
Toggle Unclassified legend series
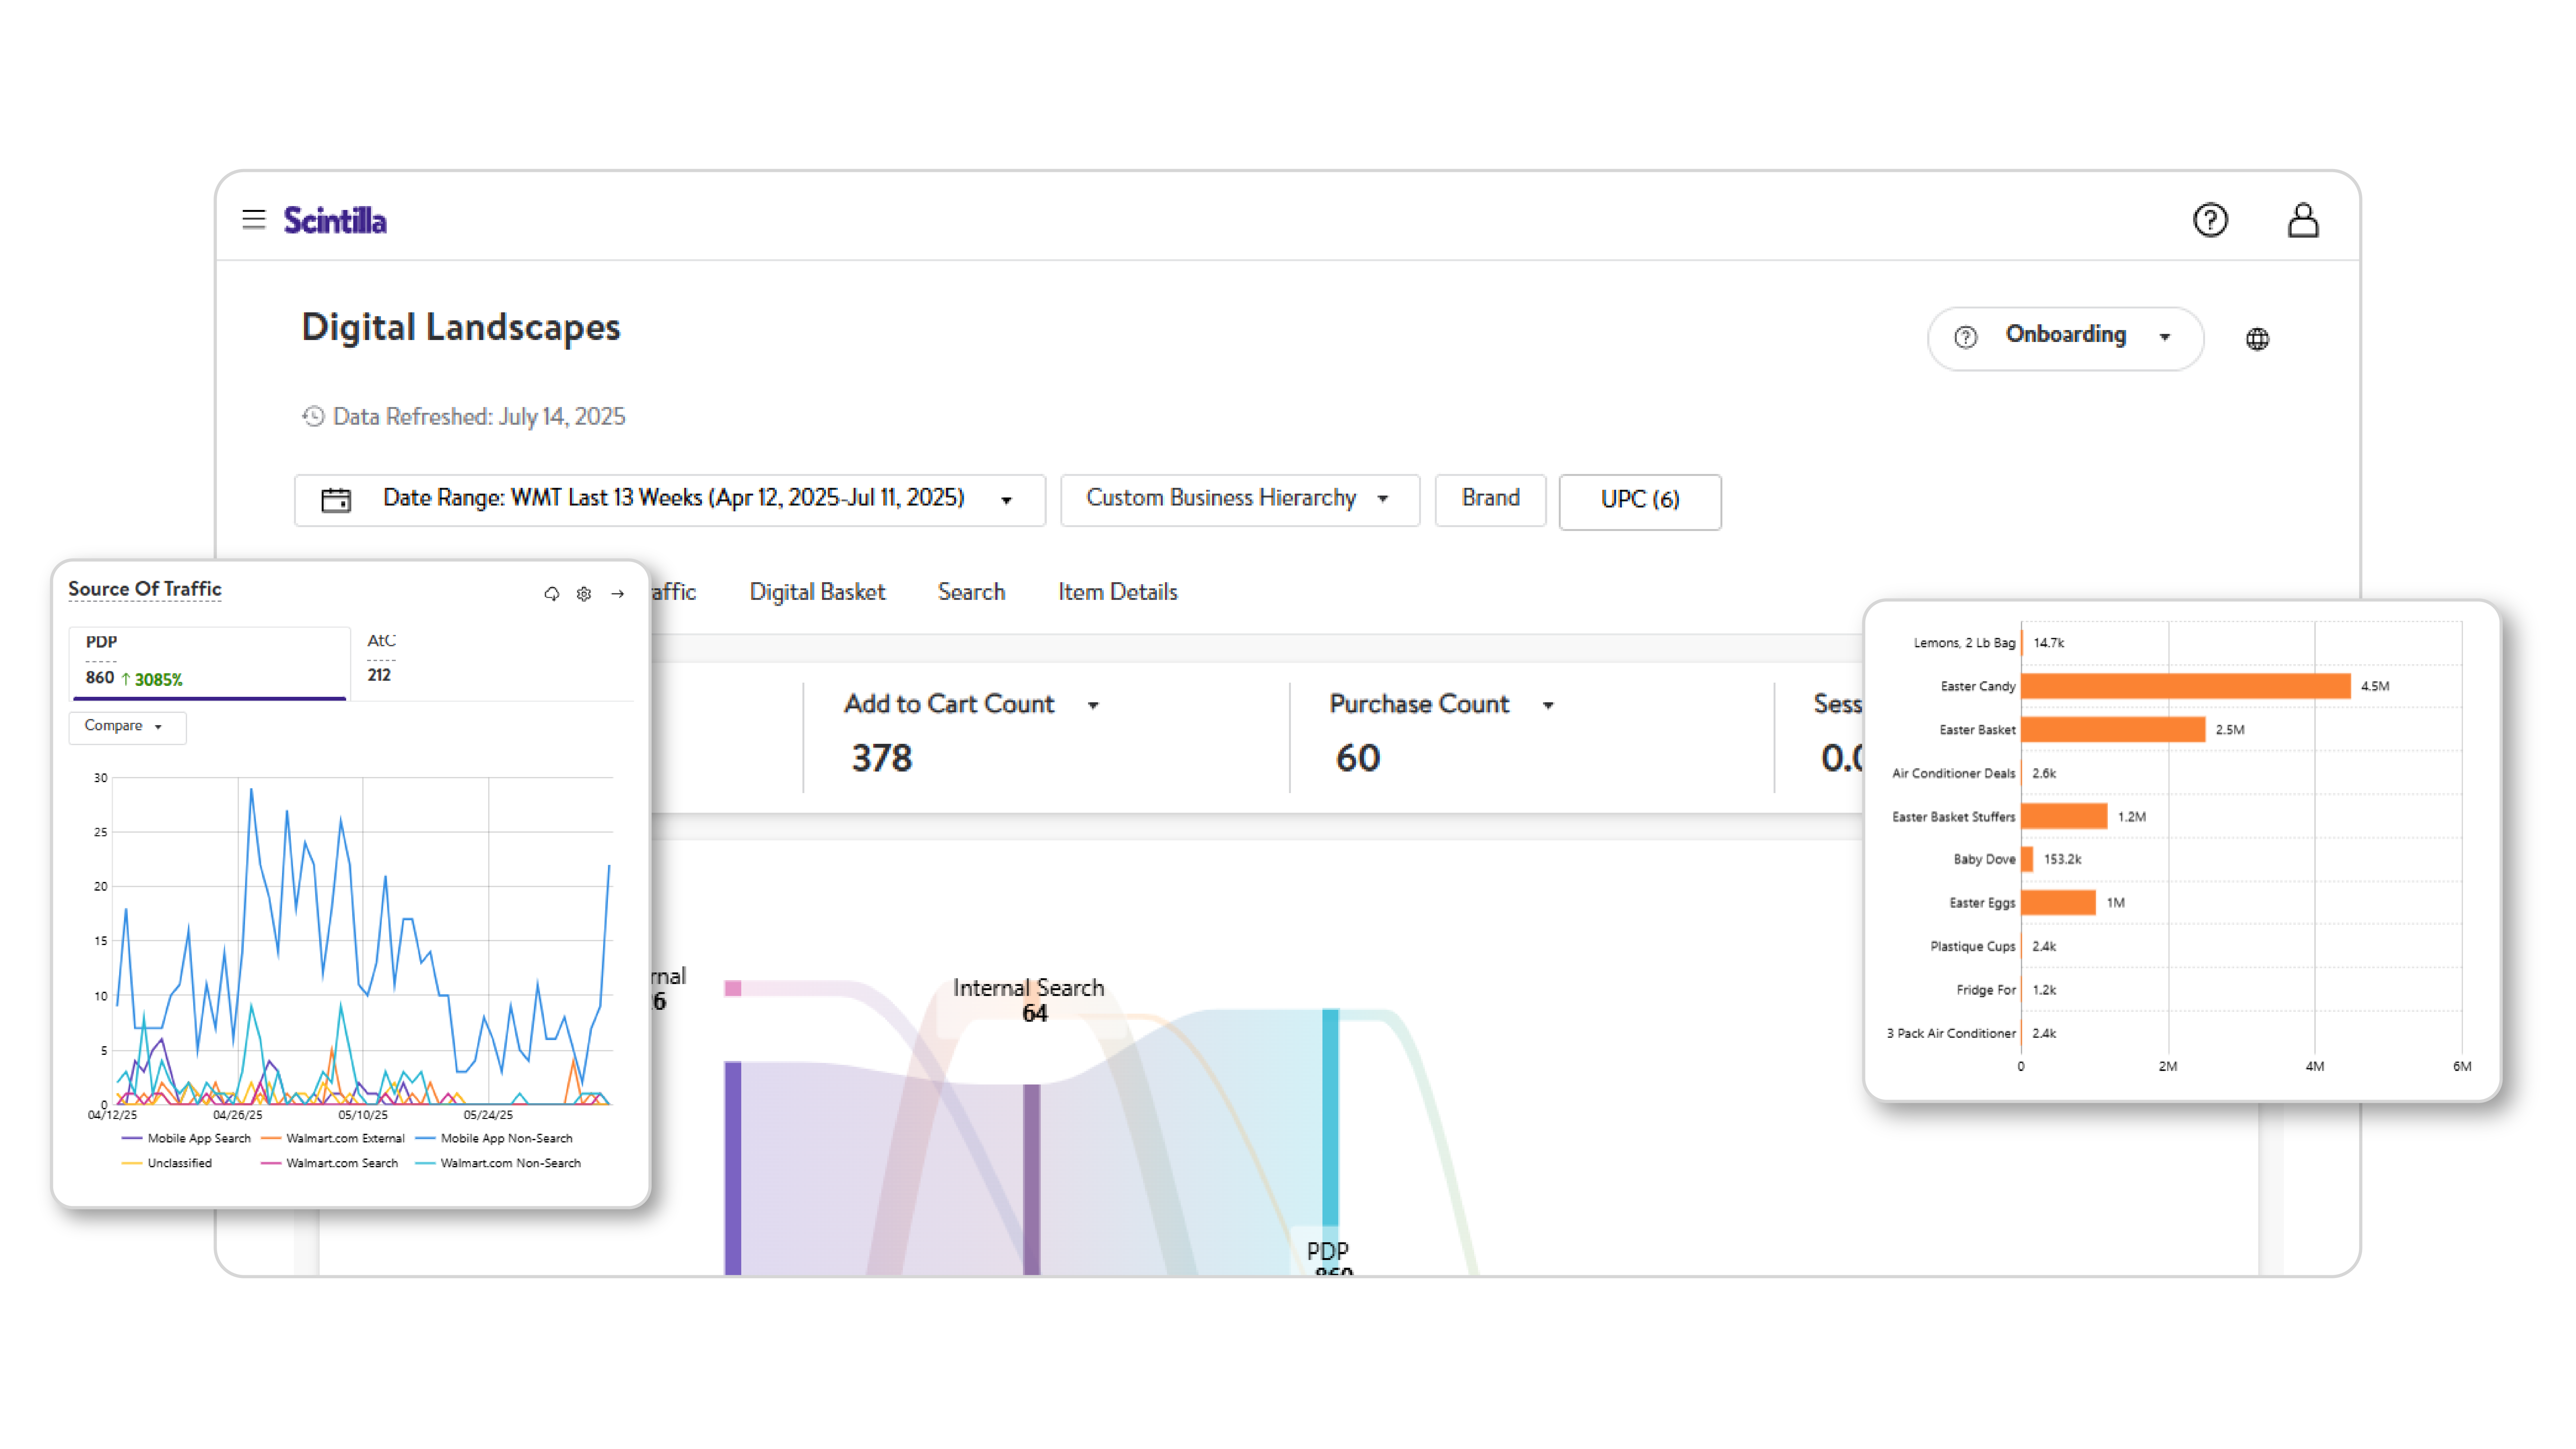pyautogui.click(x=167, y=1163)
